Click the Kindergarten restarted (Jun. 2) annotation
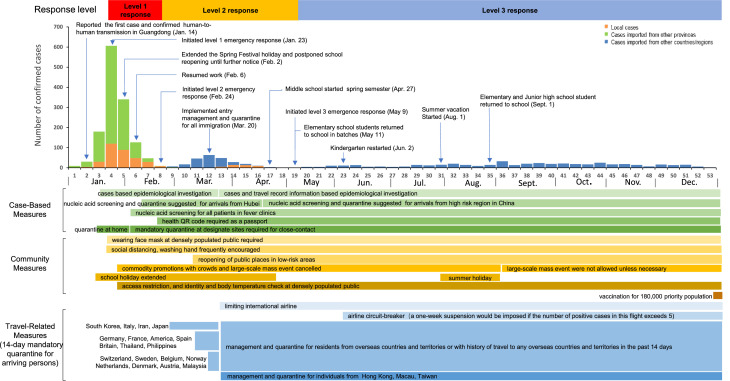 [x=372, y=148]
